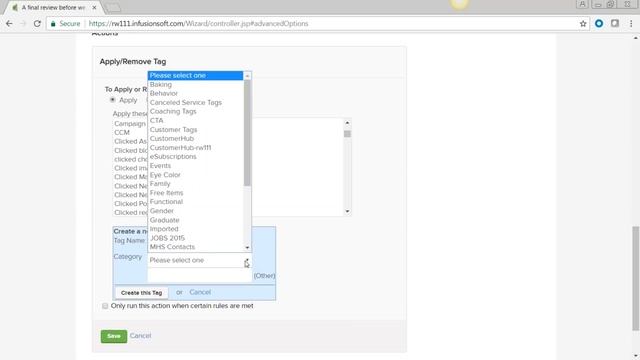Click tag list box scroll-up arrow
640x360 pixels.
[347, 122]
